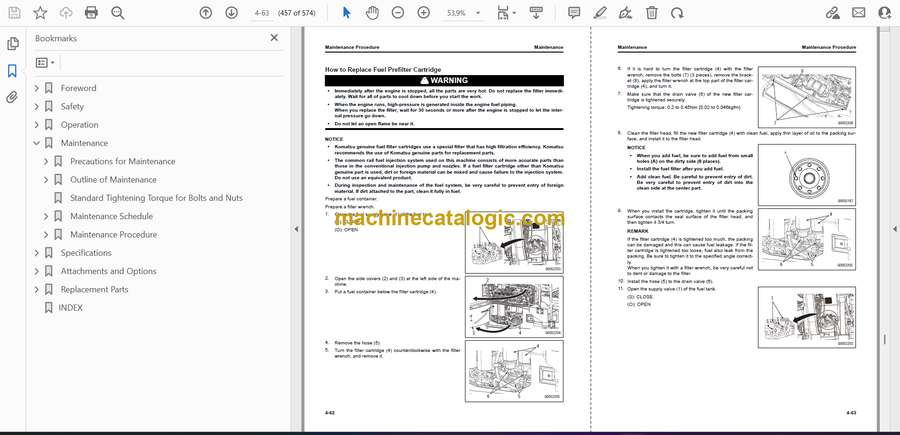Close the Bookmarks panel
The width and height of the screenshot is (900, 435).
[274, 38]
